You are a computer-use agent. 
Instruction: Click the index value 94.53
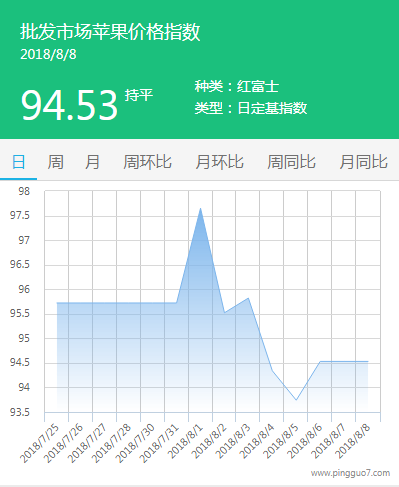tap(69, 105)
